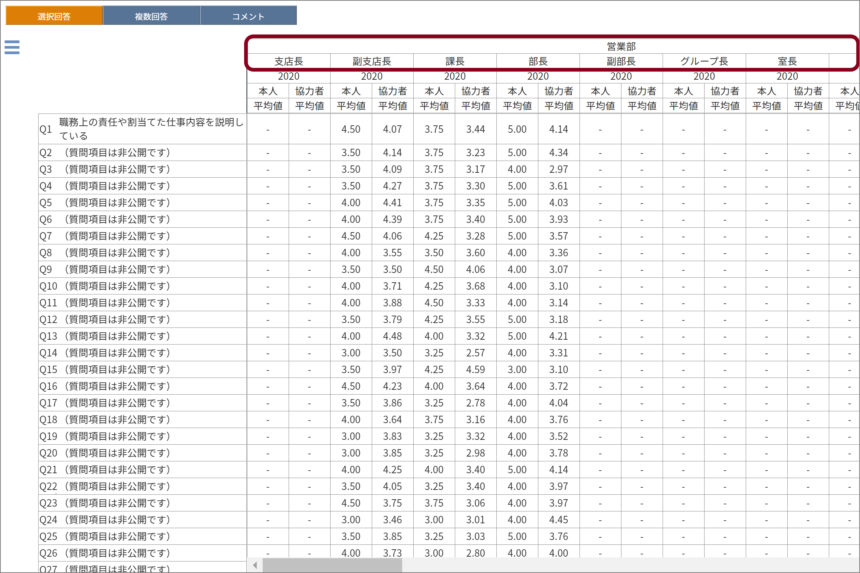Click the グループ長 column header

pos(704,61)
